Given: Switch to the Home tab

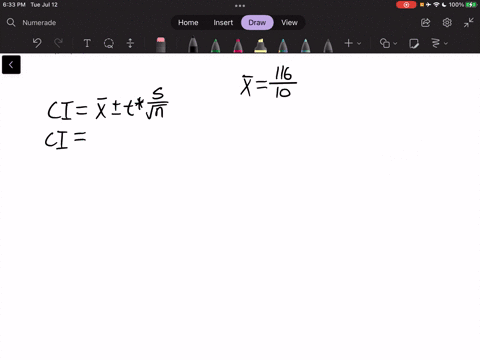Looking at the screenshot, I should click(x=188, y=23).
